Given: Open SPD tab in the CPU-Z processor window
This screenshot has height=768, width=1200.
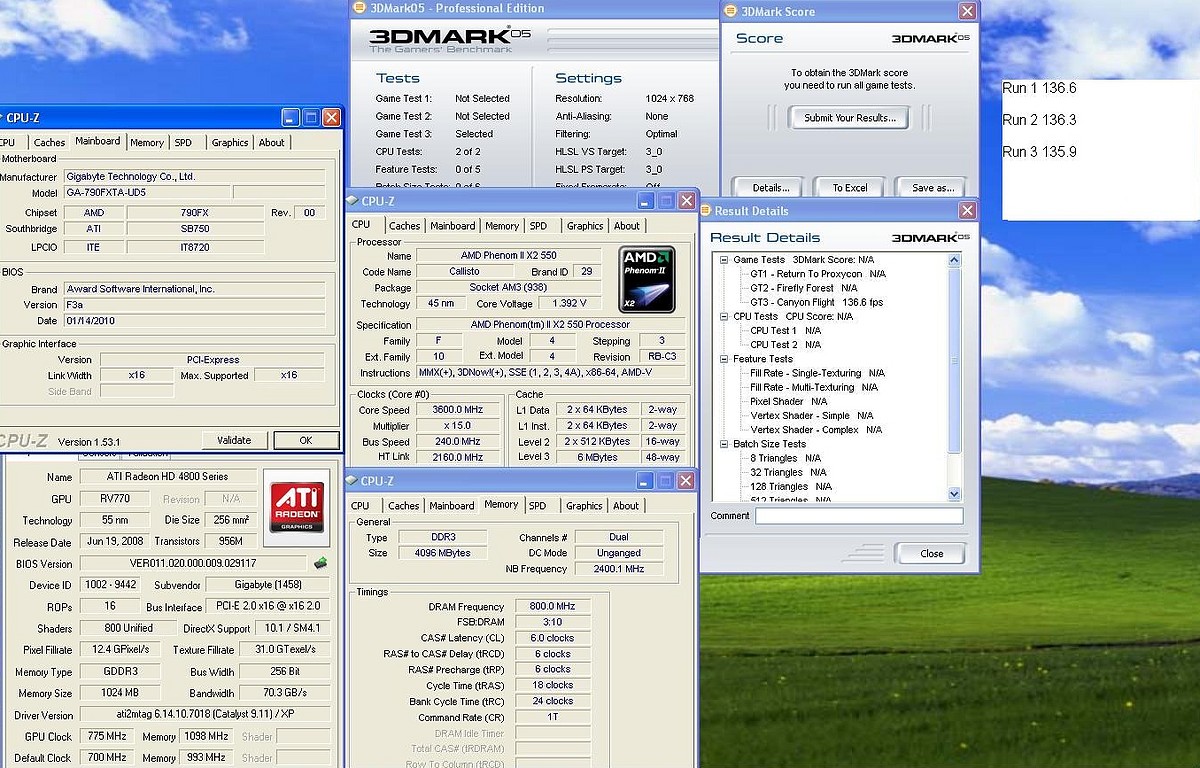Looking at the screenshot, I should pos(539,226).
